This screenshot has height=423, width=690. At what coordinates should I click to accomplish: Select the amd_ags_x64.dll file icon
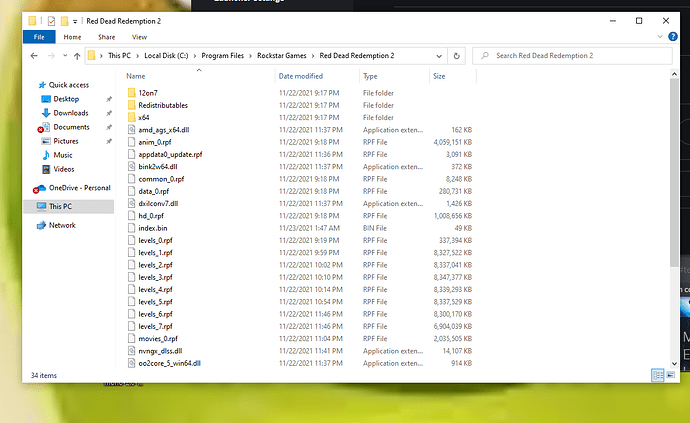(132, 130)
